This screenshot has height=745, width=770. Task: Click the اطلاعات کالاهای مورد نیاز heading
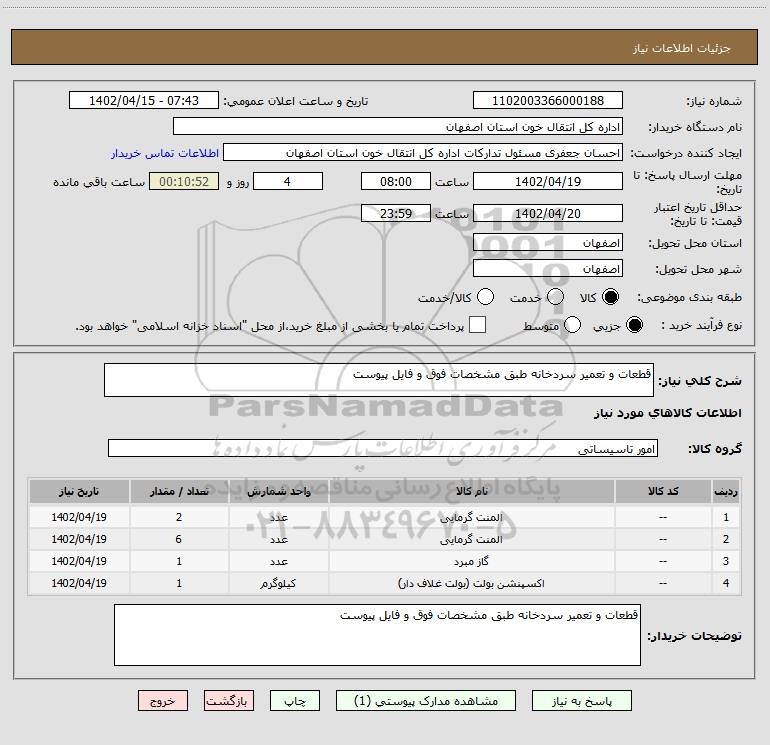[x=667, y=413]
